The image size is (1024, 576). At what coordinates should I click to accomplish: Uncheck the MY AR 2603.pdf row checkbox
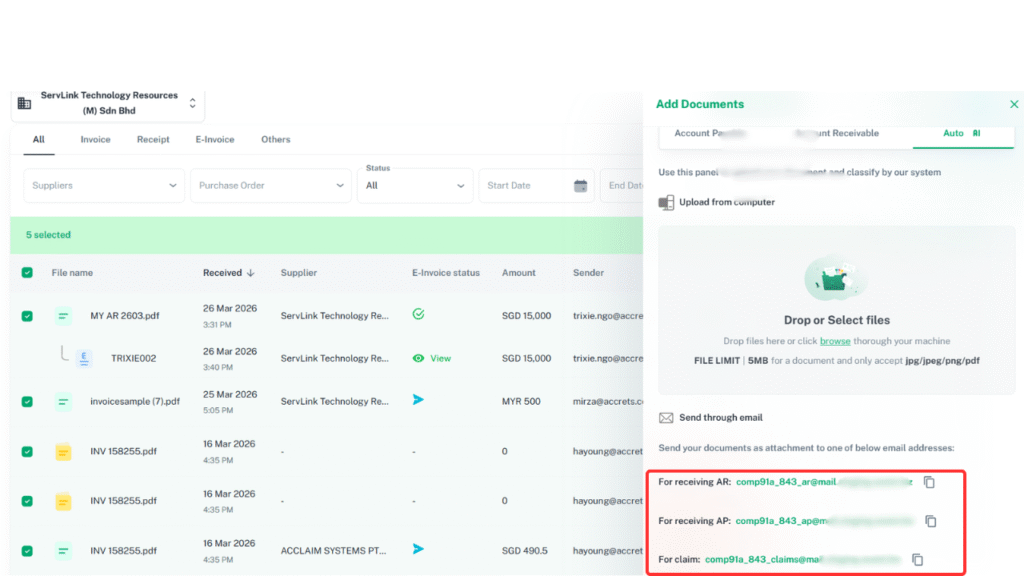[x=27, y=316]
